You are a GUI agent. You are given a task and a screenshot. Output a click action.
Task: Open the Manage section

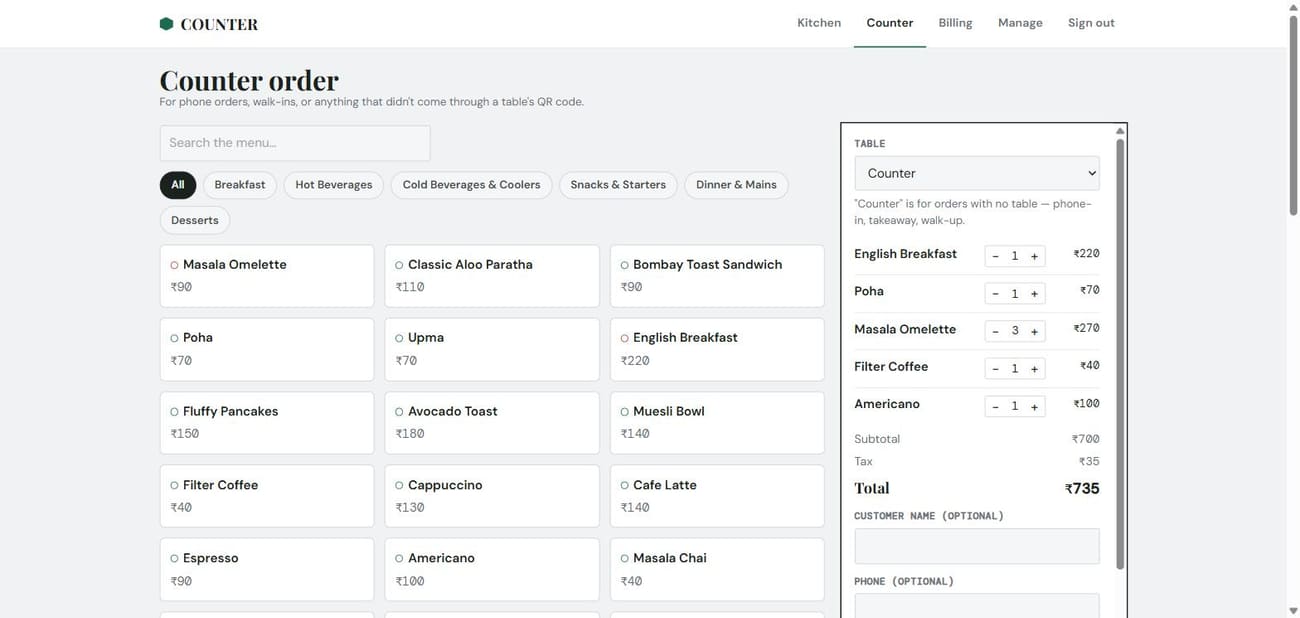click(1020, 23)
